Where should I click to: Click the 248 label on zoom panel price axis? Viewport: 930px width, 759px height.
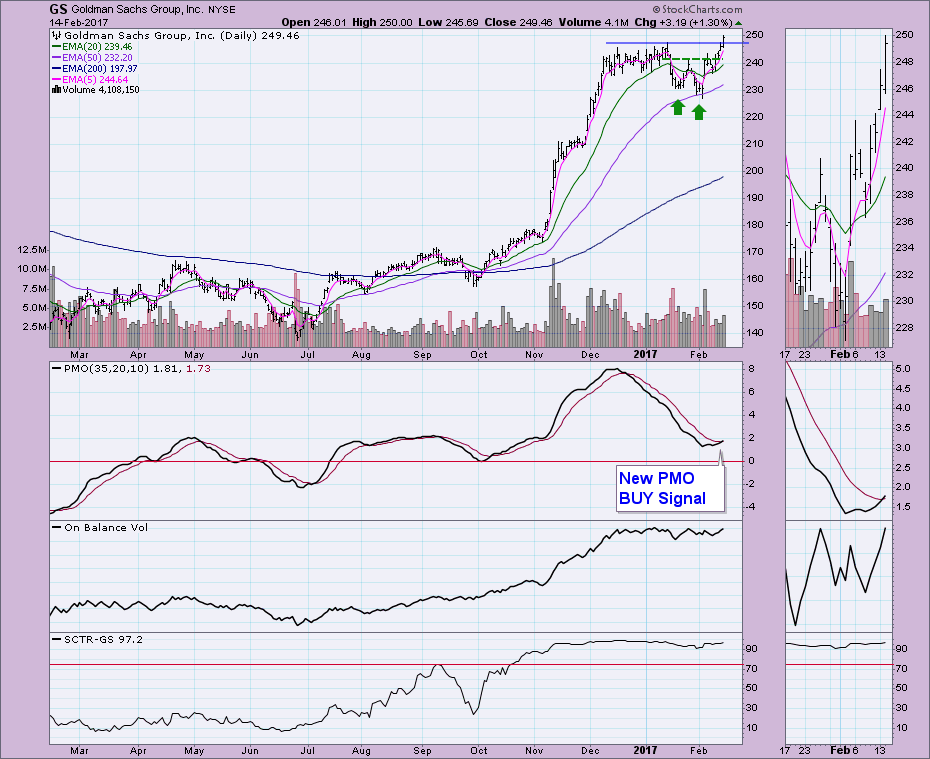[x=904, y=62]
